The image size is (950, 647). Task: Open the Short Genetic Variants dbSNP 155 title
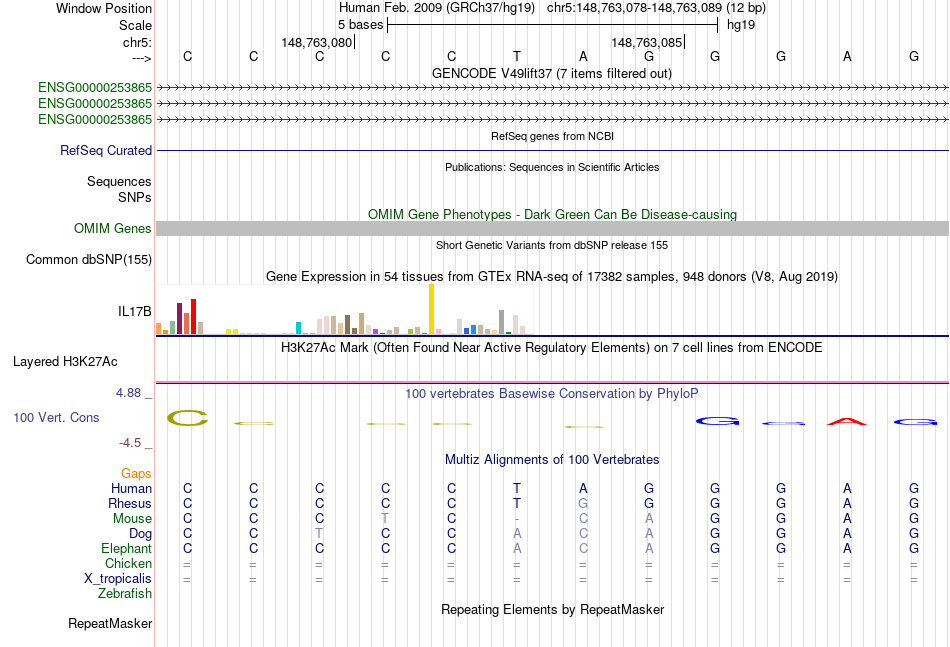(552, 245)
